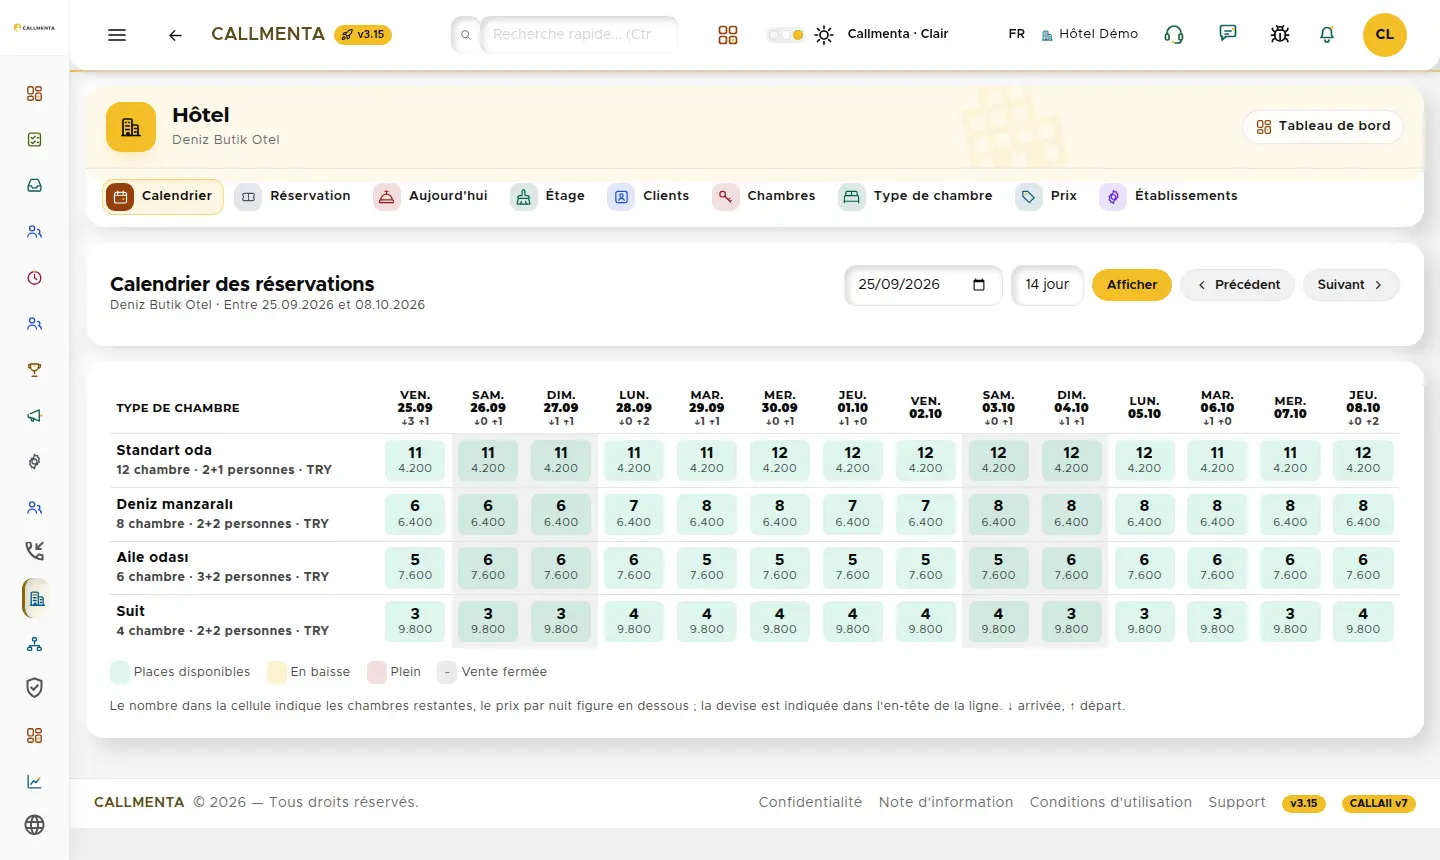Viewport: 1440px width, 860px height.
Task: Switch to the Calendrier tab
Action: (x=163, y=196)
